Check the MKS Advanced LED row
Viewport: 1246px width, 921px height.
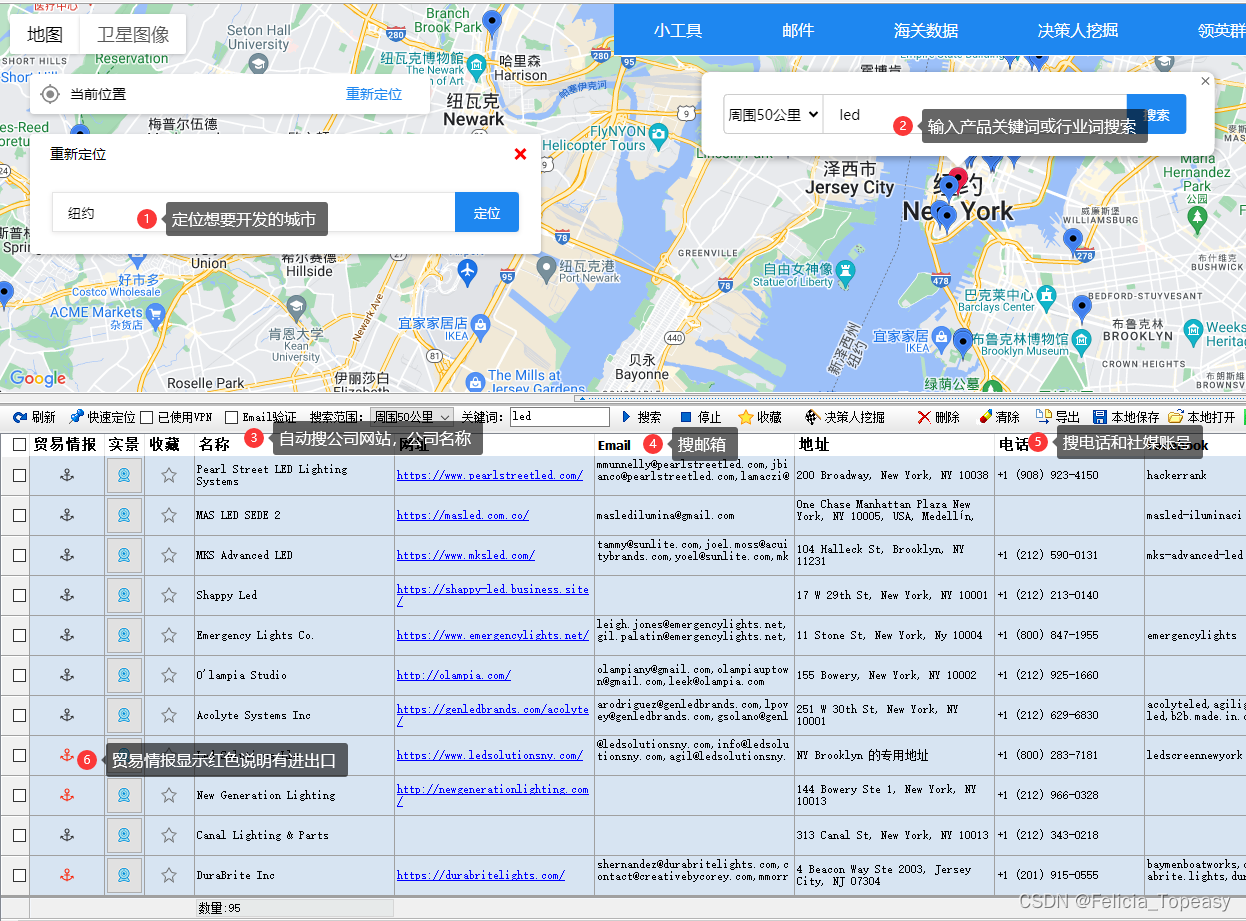coord(20,555)
